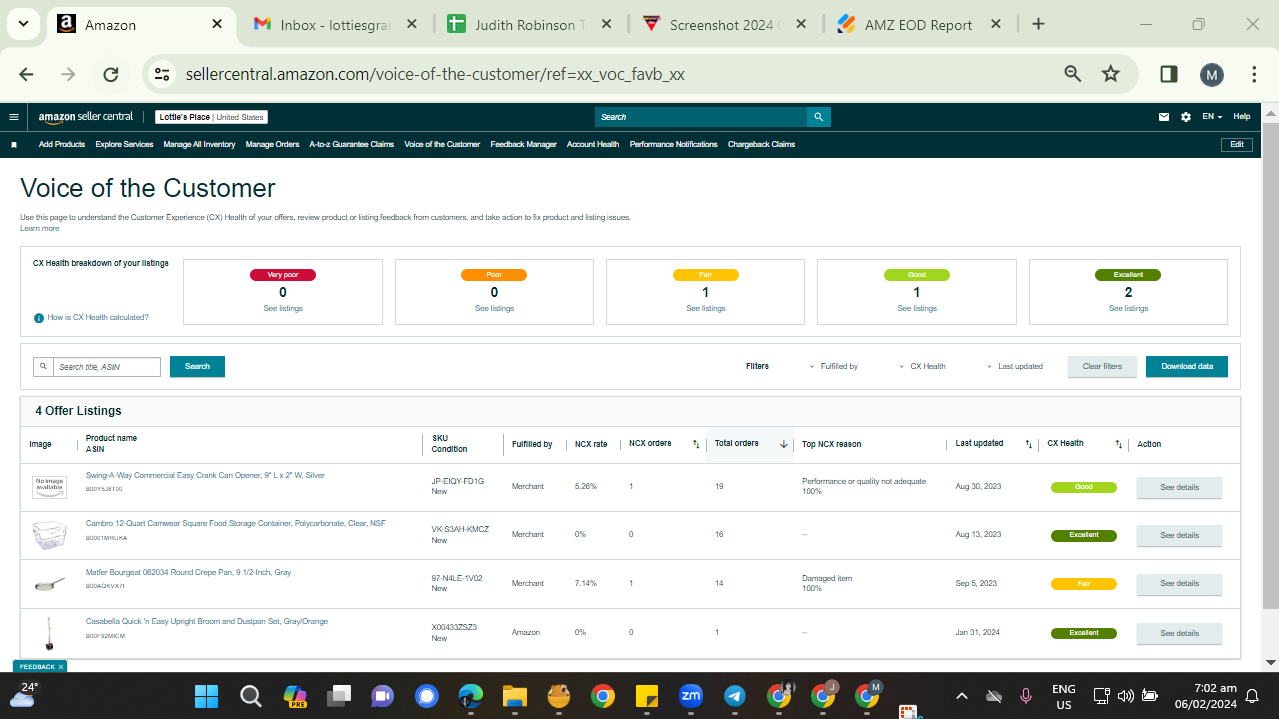Image resolution: width=1279 pixels, height=719 pixels.
Task: Click the Seller Central top search box
Action: pyautogui.click(x=701, y=117)
